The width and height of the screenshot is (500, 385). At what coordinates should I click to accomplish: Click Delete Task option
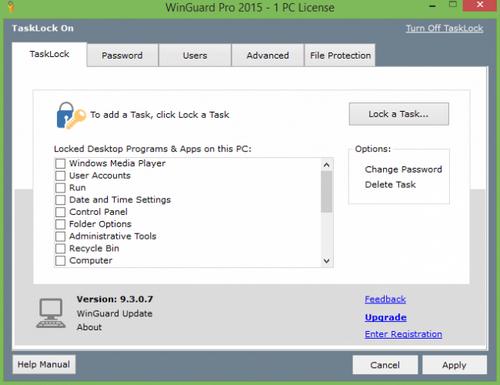pos(390,185)
